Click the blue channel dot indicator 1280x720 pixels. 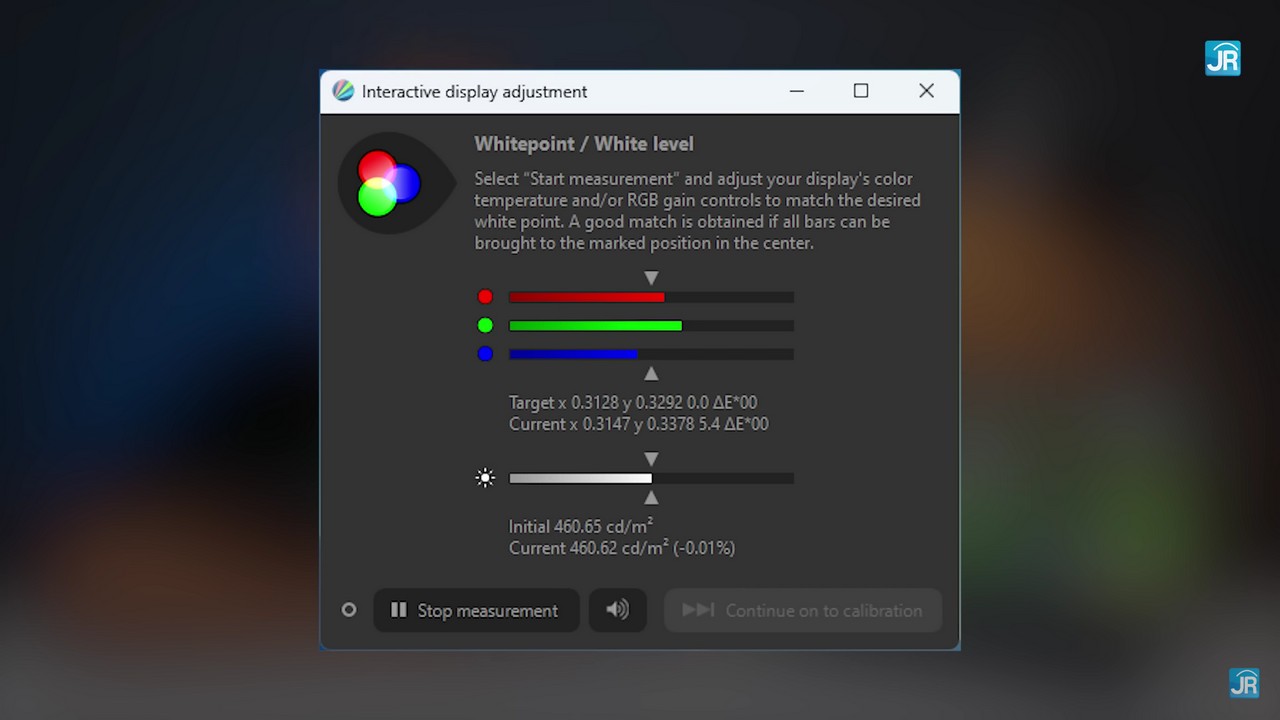click(485, 354)
